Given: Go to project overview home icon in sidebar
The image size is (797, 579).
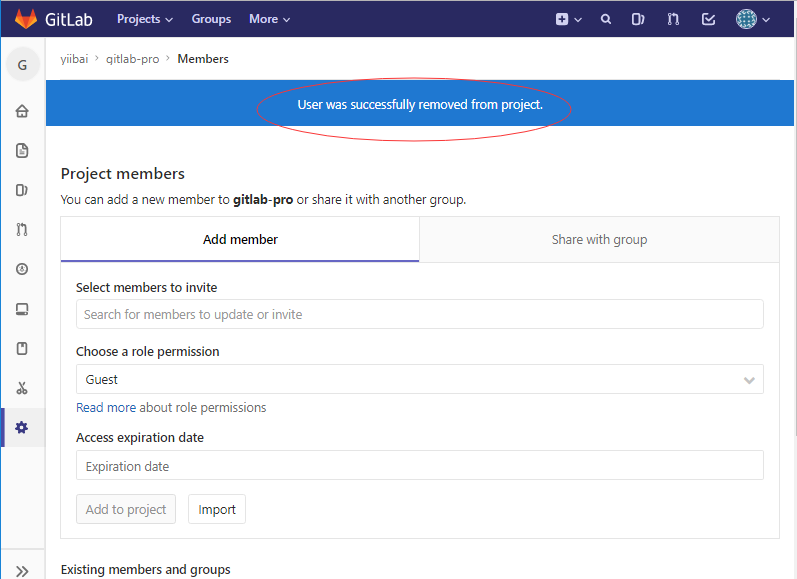Looking at the screenshot, I should coord(22,111).
